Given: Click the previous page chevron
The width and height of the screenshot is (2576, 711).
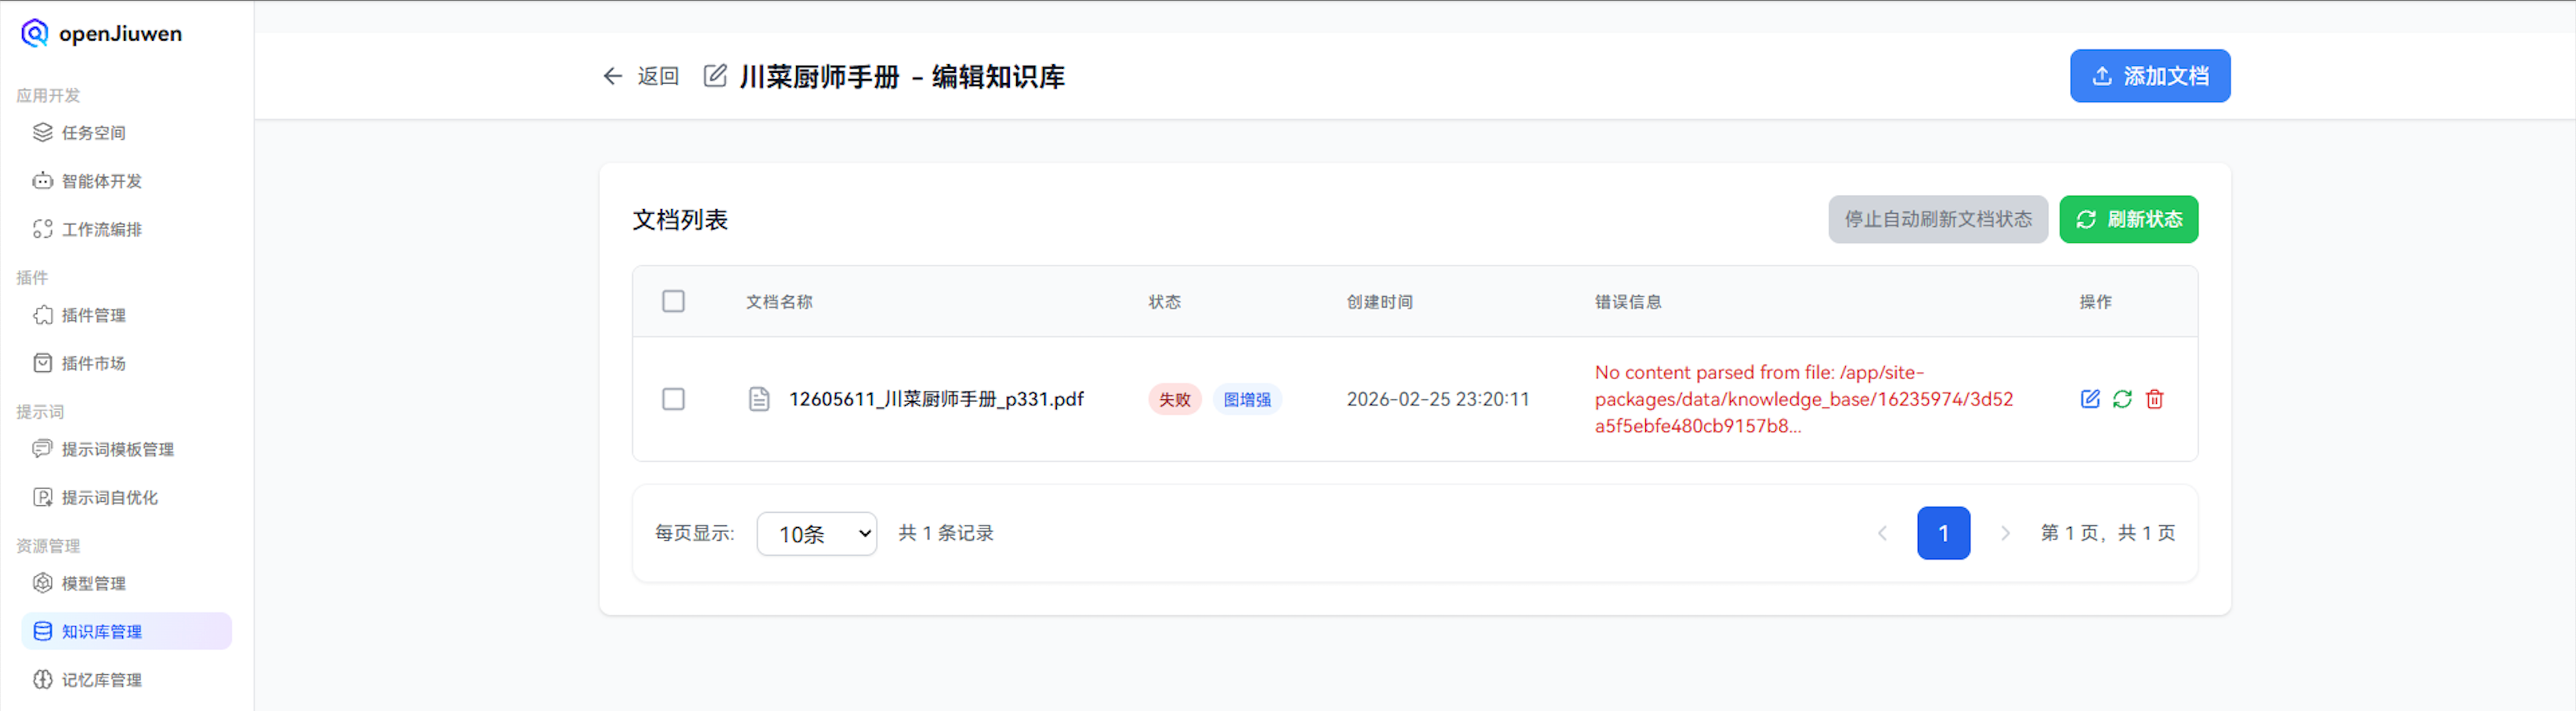Looking at the screenshot, I should [1883, 533].
